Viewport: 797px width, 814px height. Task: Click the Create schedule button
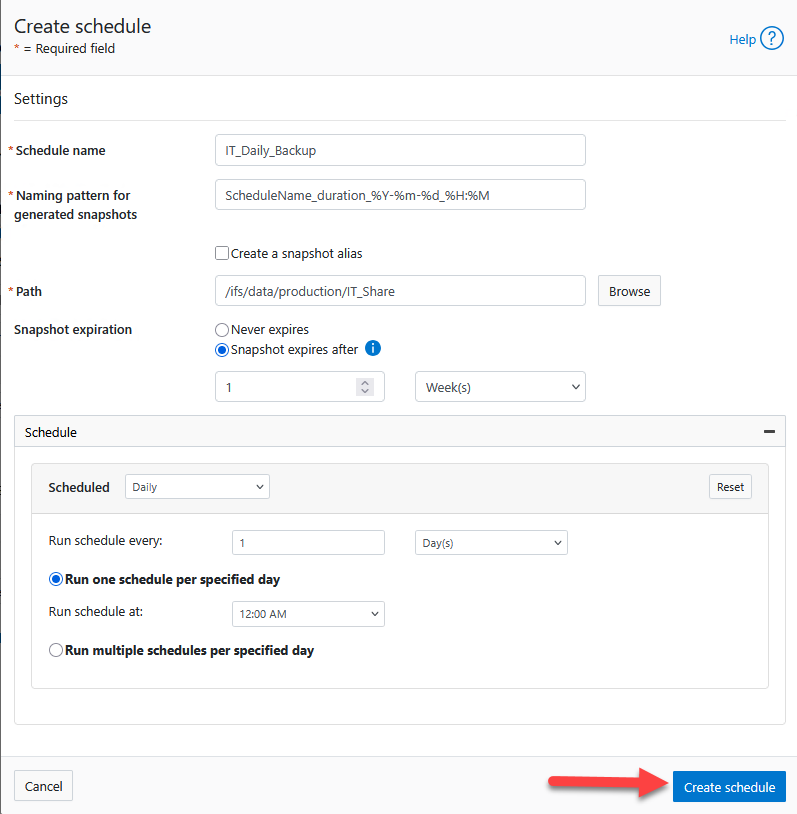(729, 786)
